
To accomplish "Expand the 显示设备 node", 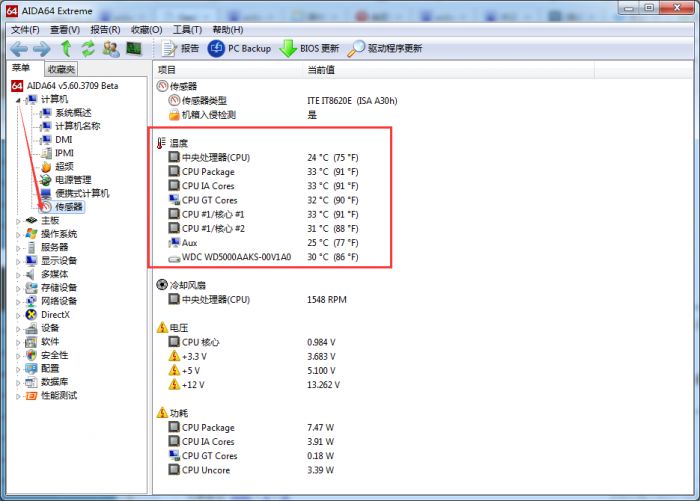I will (x=18, y=261).
